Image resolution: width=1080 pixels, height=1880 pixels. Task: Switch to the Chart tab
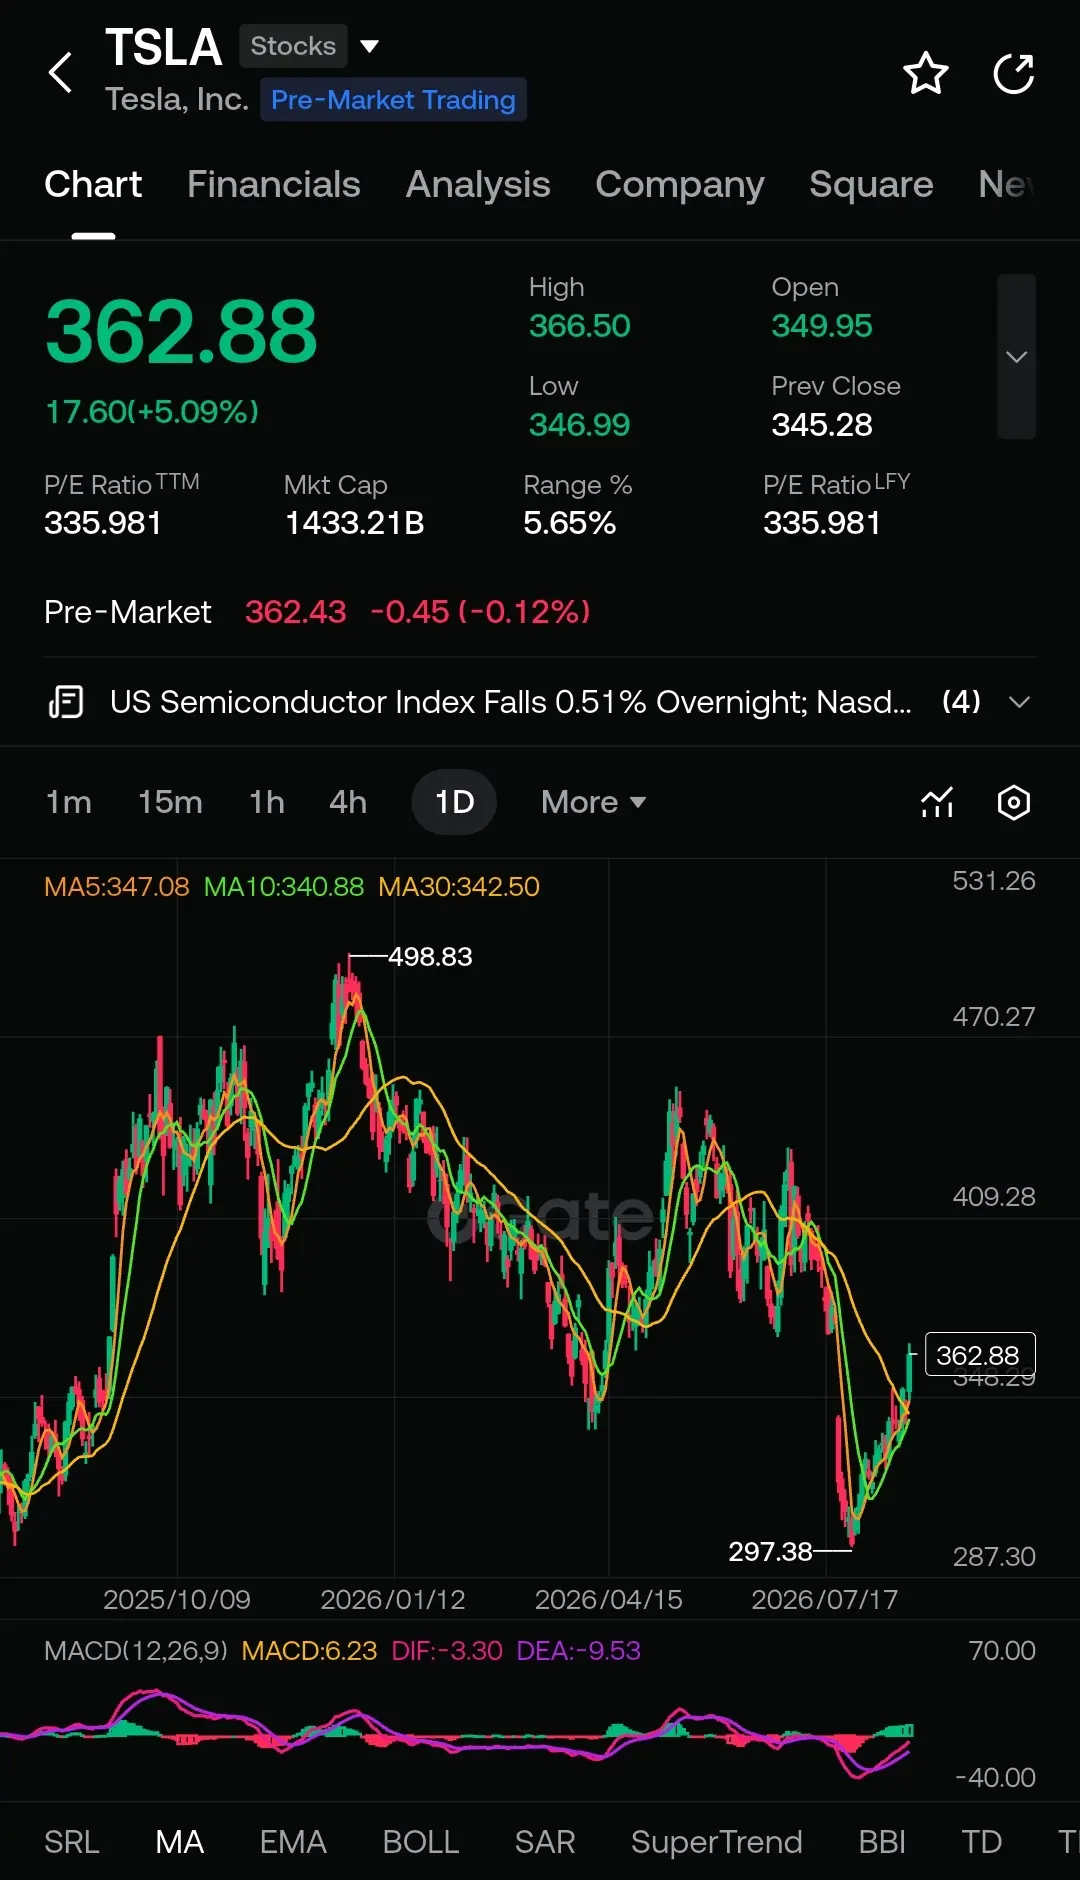pyautogui.click(x=93, y=185)
